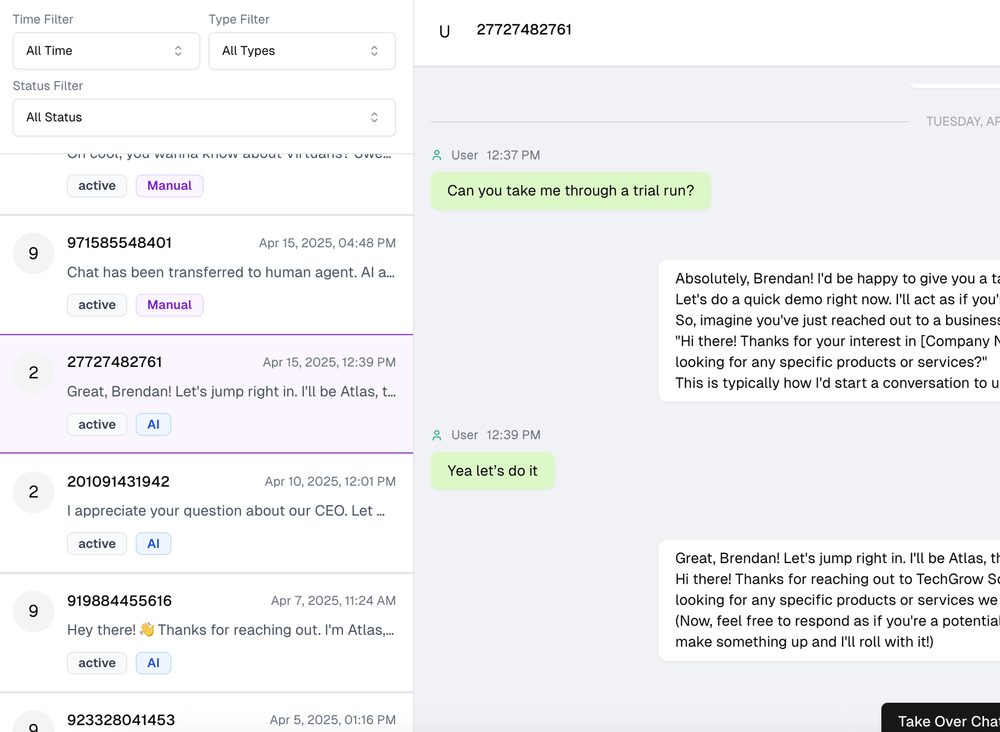The height and width of the screenshot is (732, 1000).
Task: Click active tag on conversation 27727482761
Action: click(97, 425)
